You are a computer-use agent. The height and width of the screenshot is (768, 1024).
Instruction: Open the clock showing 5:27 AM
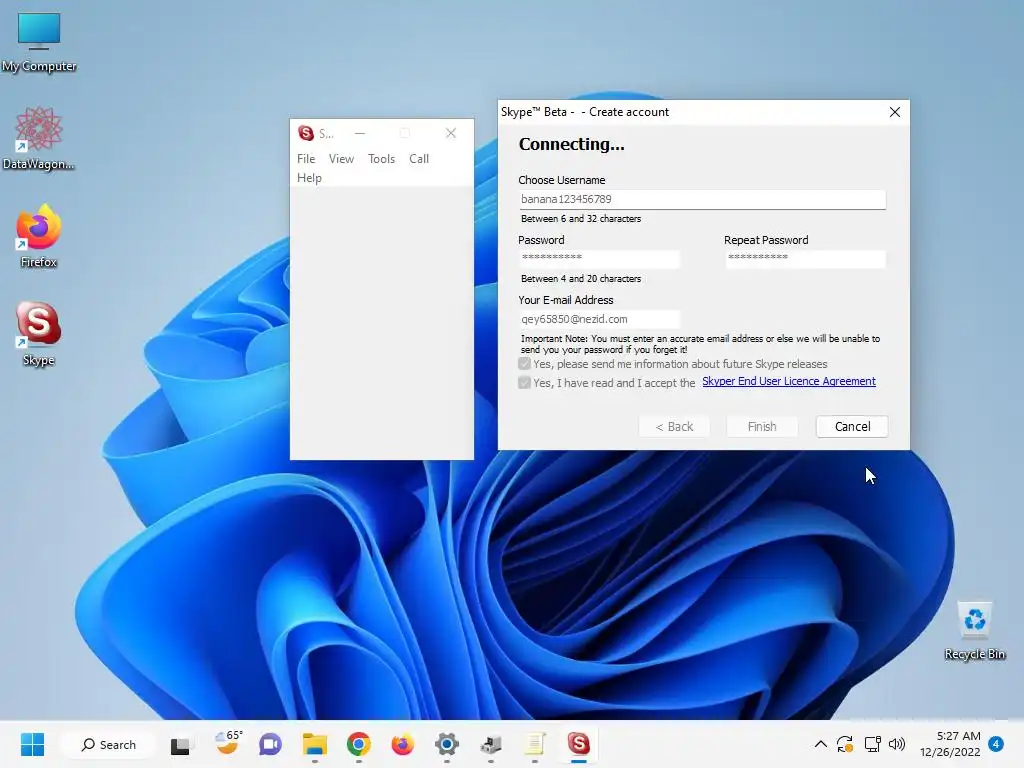click(950, 744)
